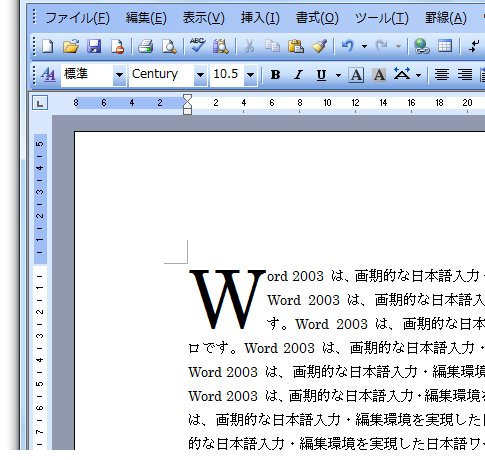Click the large drop cap letter W
The width and height of the screenshot is (485, 460).
pos(227,299)
